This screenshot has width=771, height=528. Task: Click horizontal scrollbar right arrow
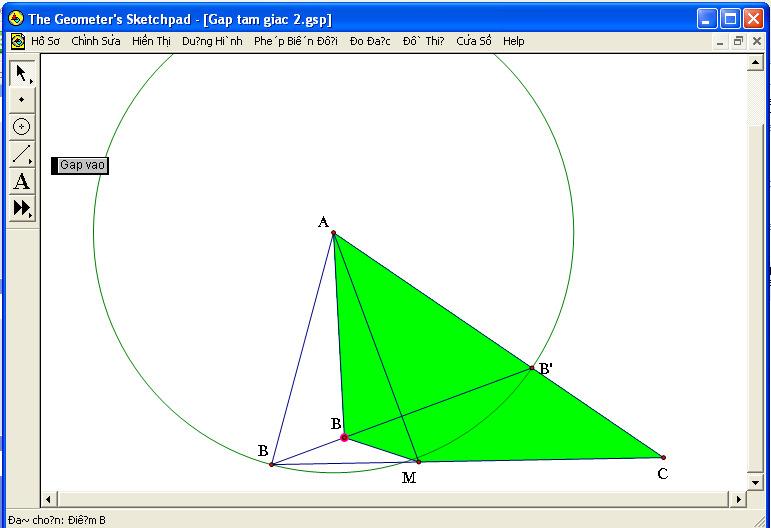(738, 499)
